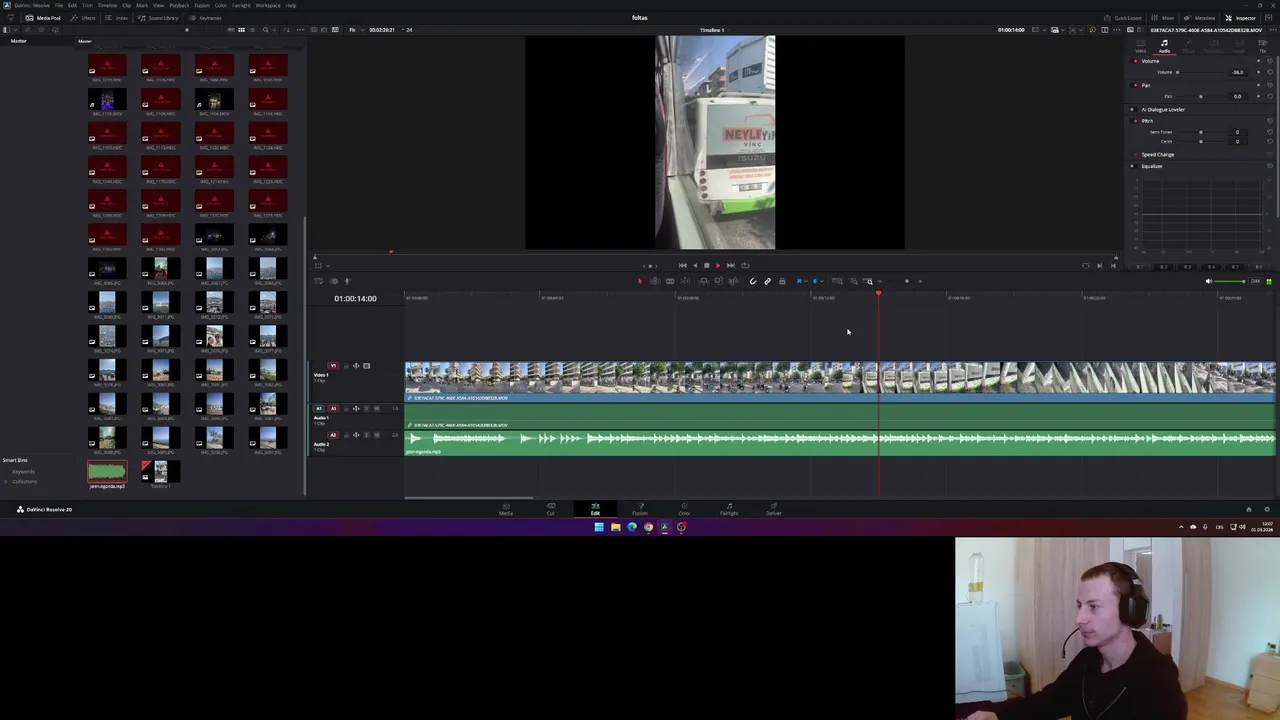This screenshot has height=720, width=1280.
Task: Search the media pool
Action: coord(266,29)
